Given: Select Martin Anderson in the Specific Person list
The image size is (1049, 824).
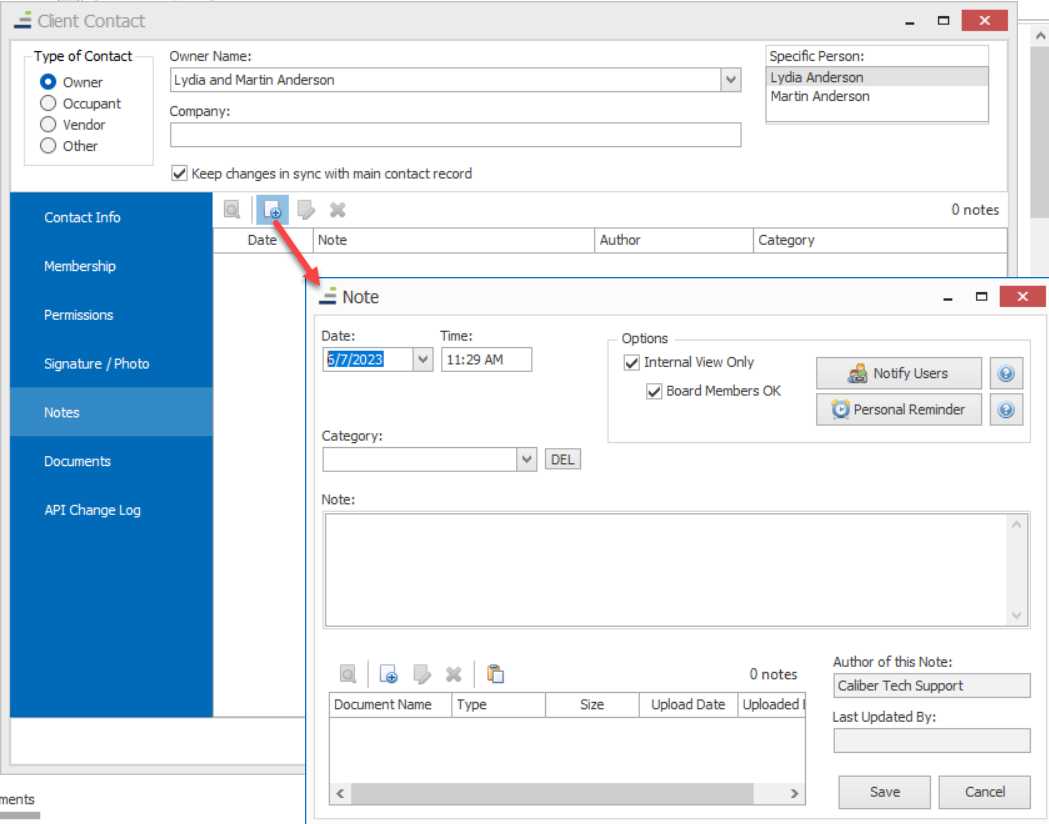Looking at the screenshot, I should (x=822, y=96).
